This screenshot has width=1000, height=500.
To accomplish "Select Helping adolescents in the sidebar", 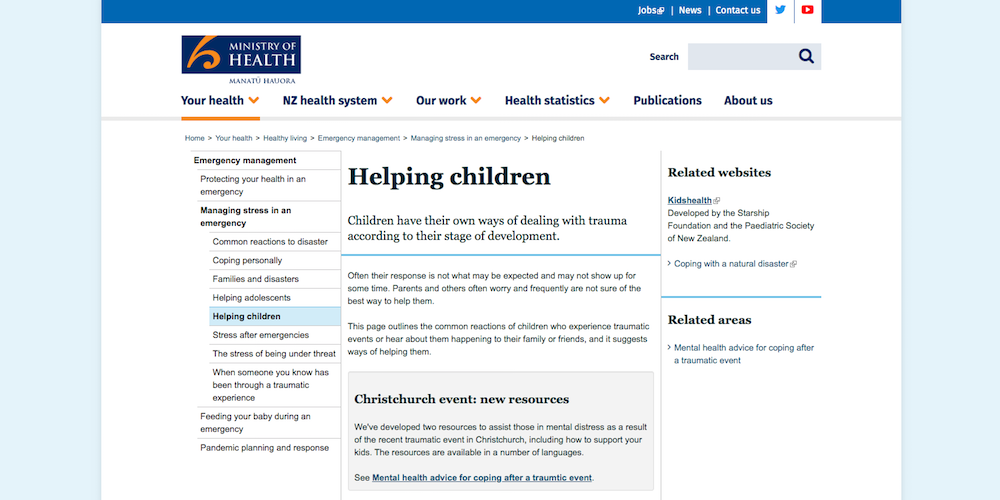I will (252, 298).
